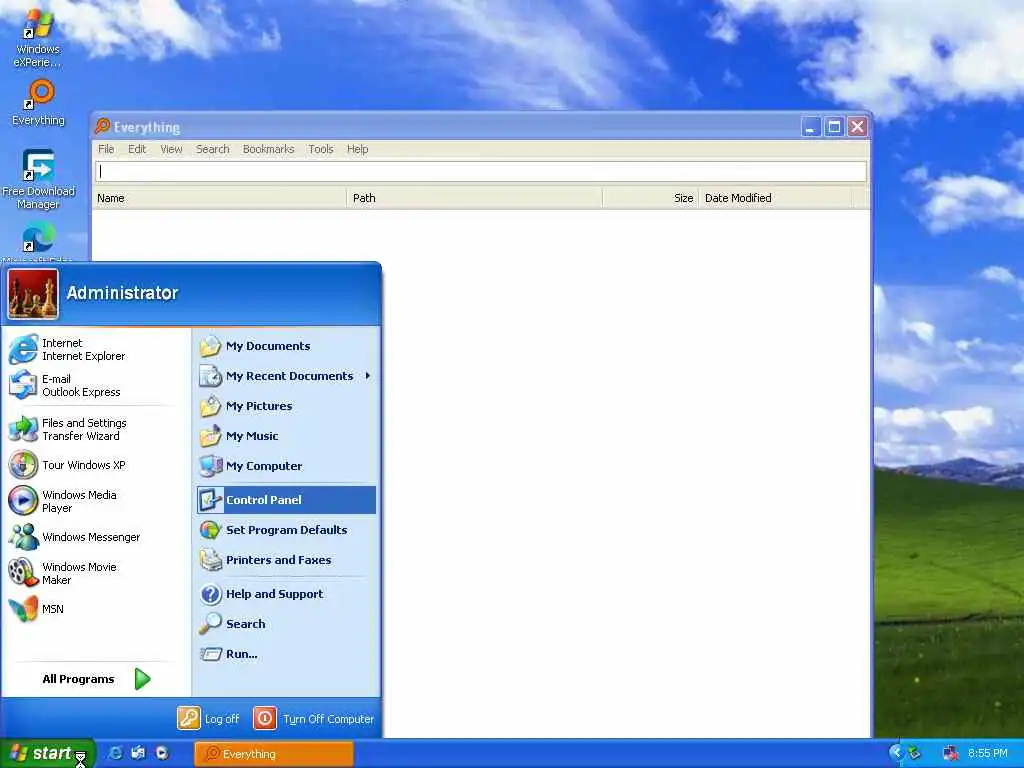Image resolution: width=1024 pixels, height=768 pixels.
Task: Expand All Programs list
Action: tap(96, 679)
